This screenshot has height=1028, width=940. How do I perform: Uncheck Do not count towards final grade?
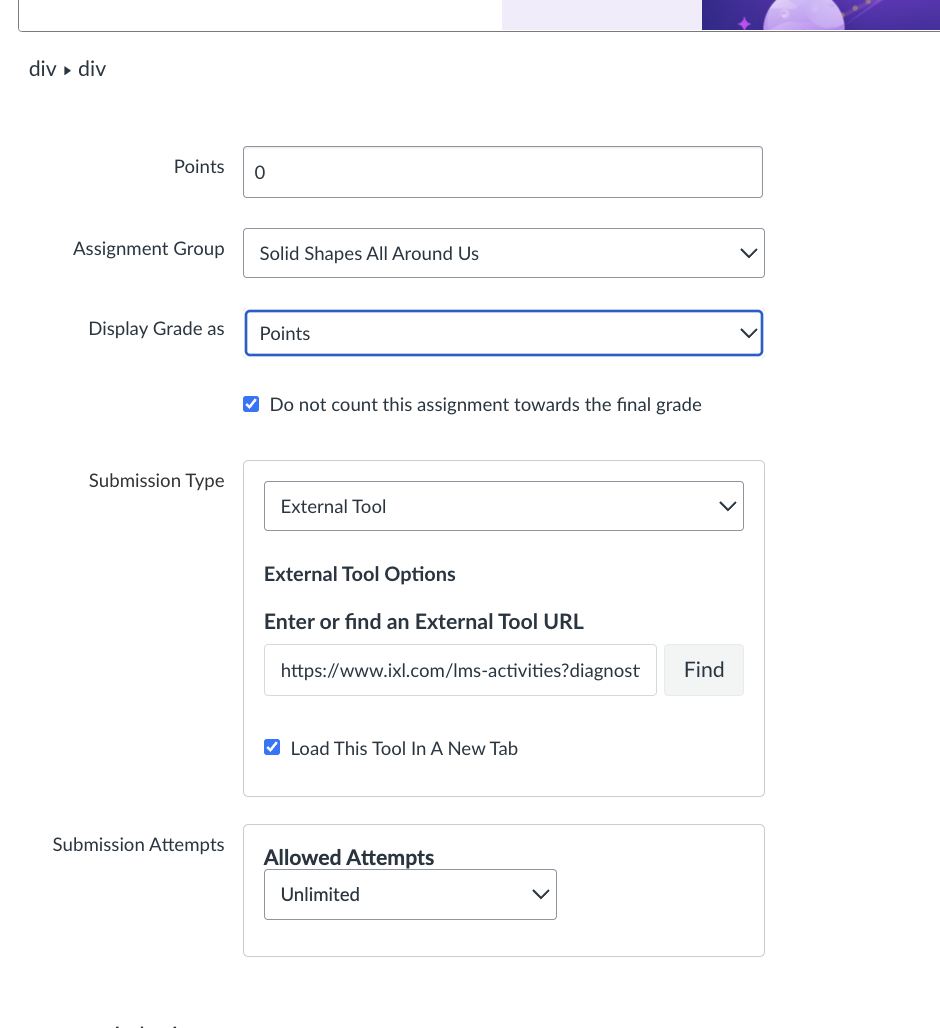tap(252, 405)
